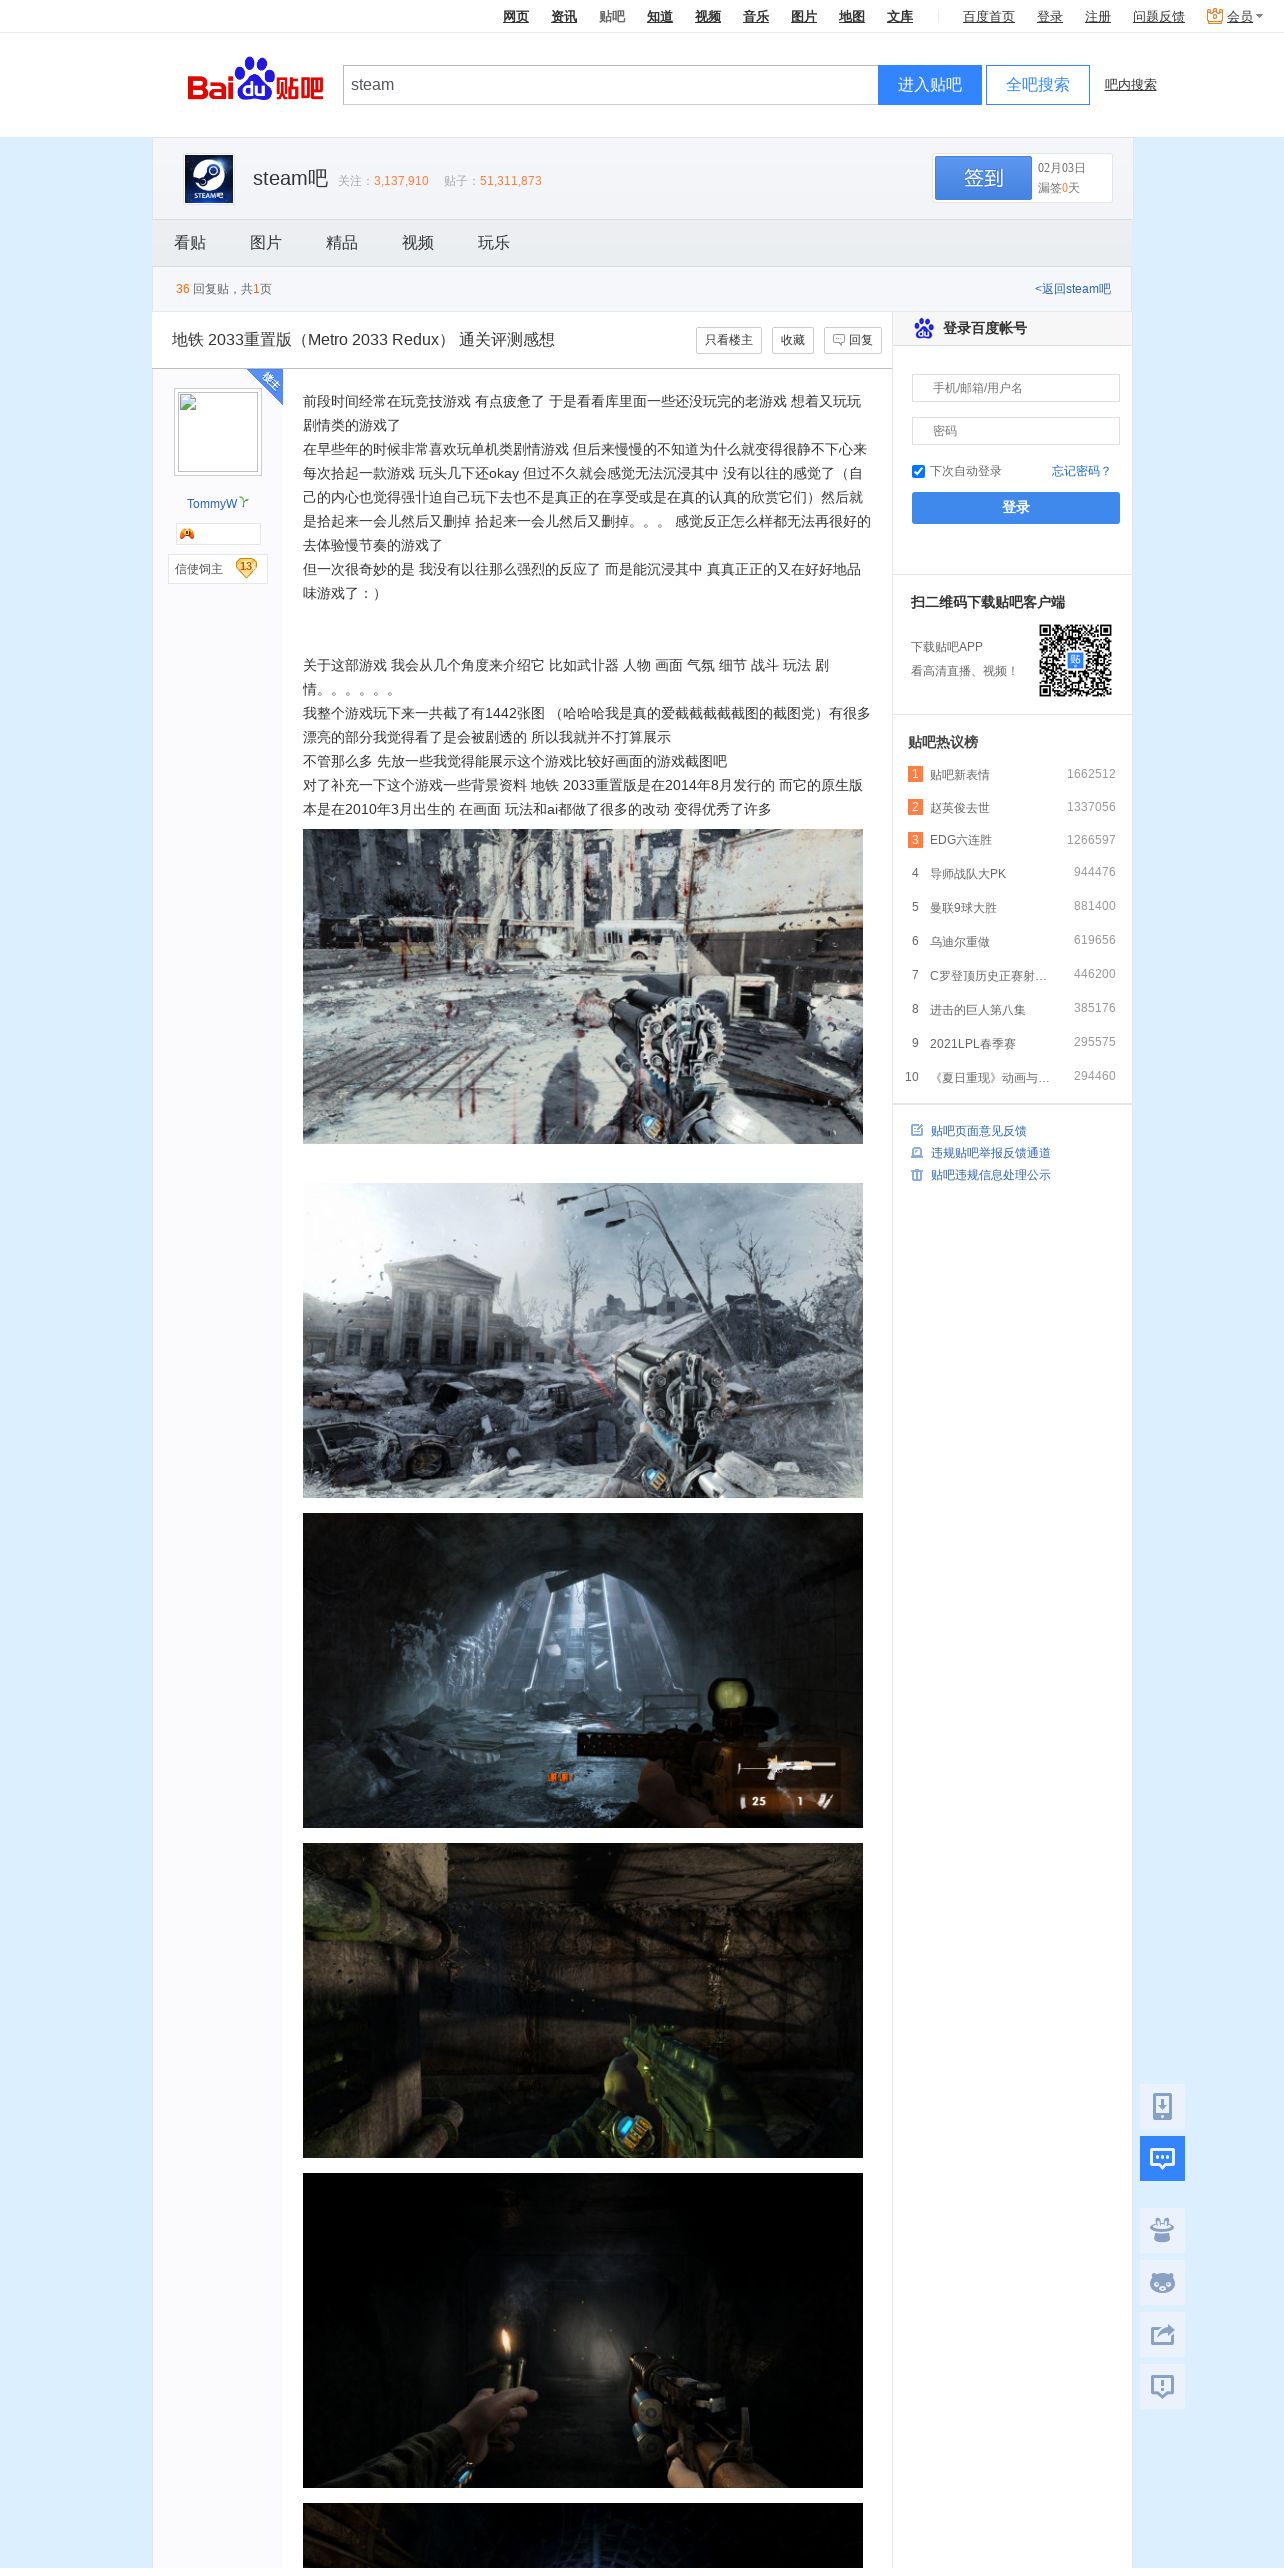This screenshot has width=1284, height=2568.
Task: Open hot topic 乌迪尔重做
Action: click(960, 942)
